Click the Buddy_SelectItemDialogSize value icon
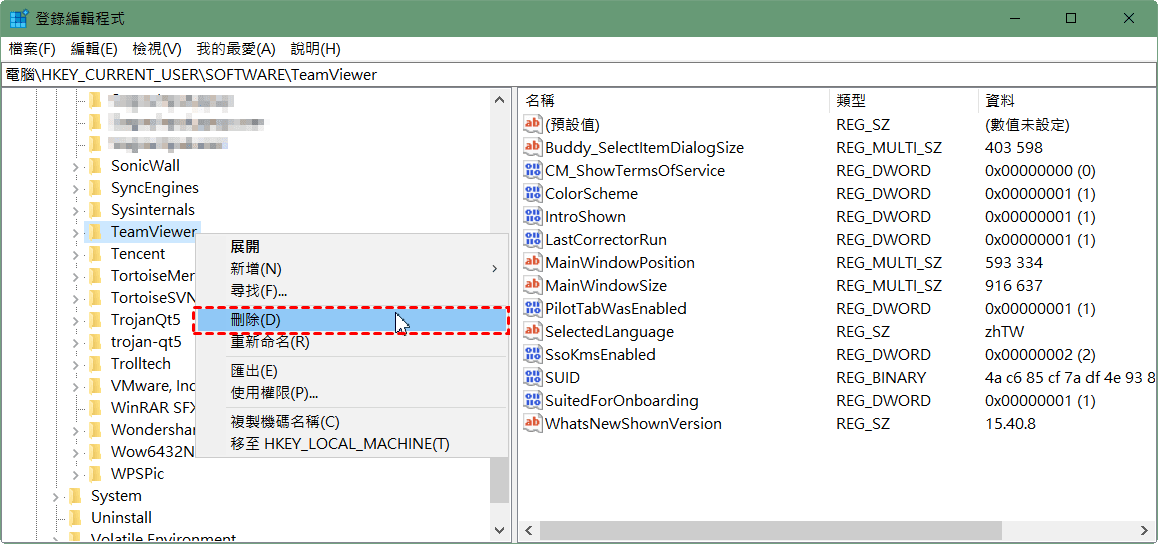Image resolution: width=1158 pixels, height=544 pixels. click(532, 148)
